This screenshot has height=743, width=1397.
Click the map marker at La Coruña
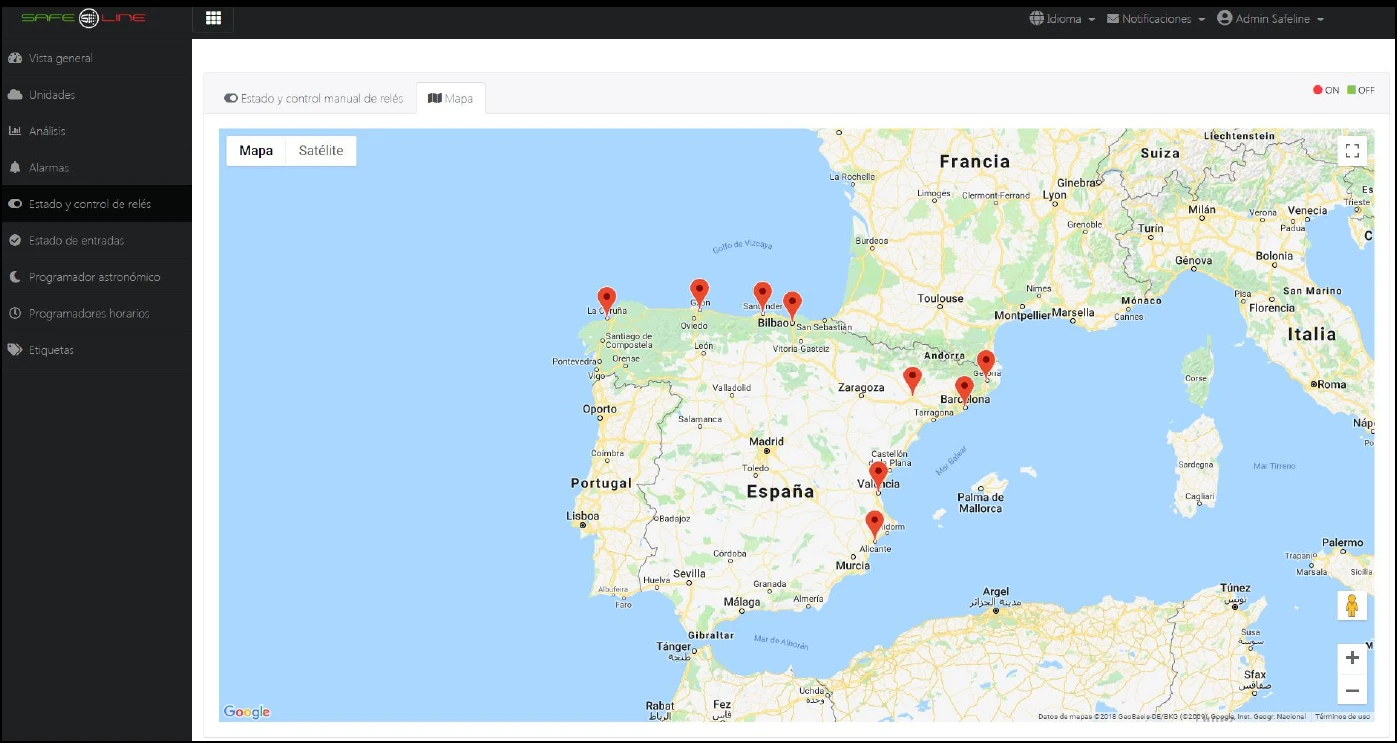point(606,300)
